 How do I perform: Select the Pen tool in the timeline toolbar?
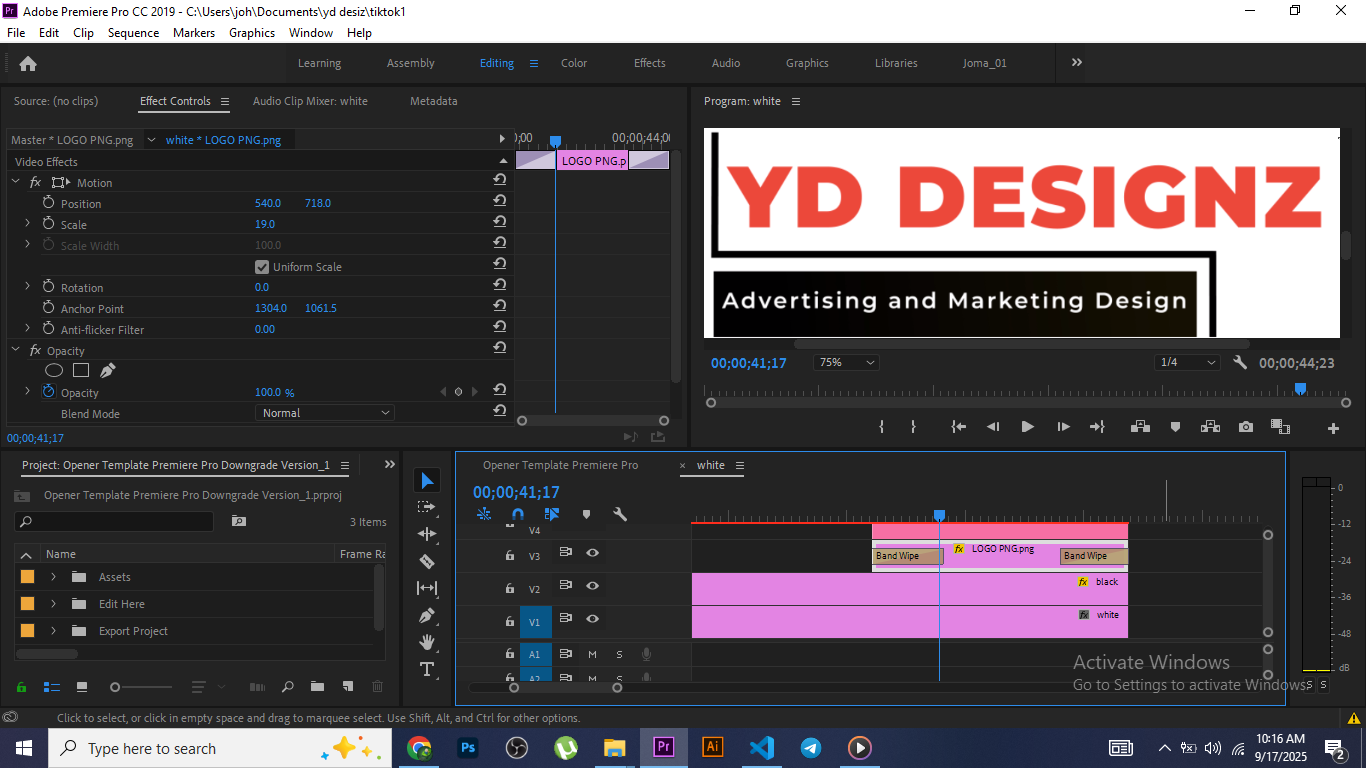point(427,615)
